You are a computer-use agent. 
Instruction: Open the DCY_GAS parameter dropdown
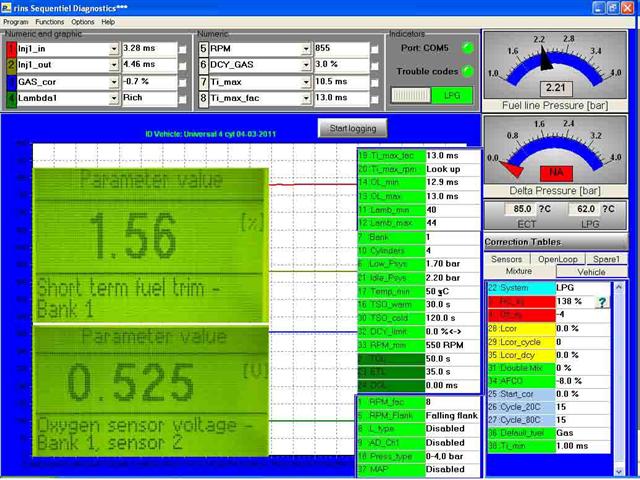(x=306, y=65)
